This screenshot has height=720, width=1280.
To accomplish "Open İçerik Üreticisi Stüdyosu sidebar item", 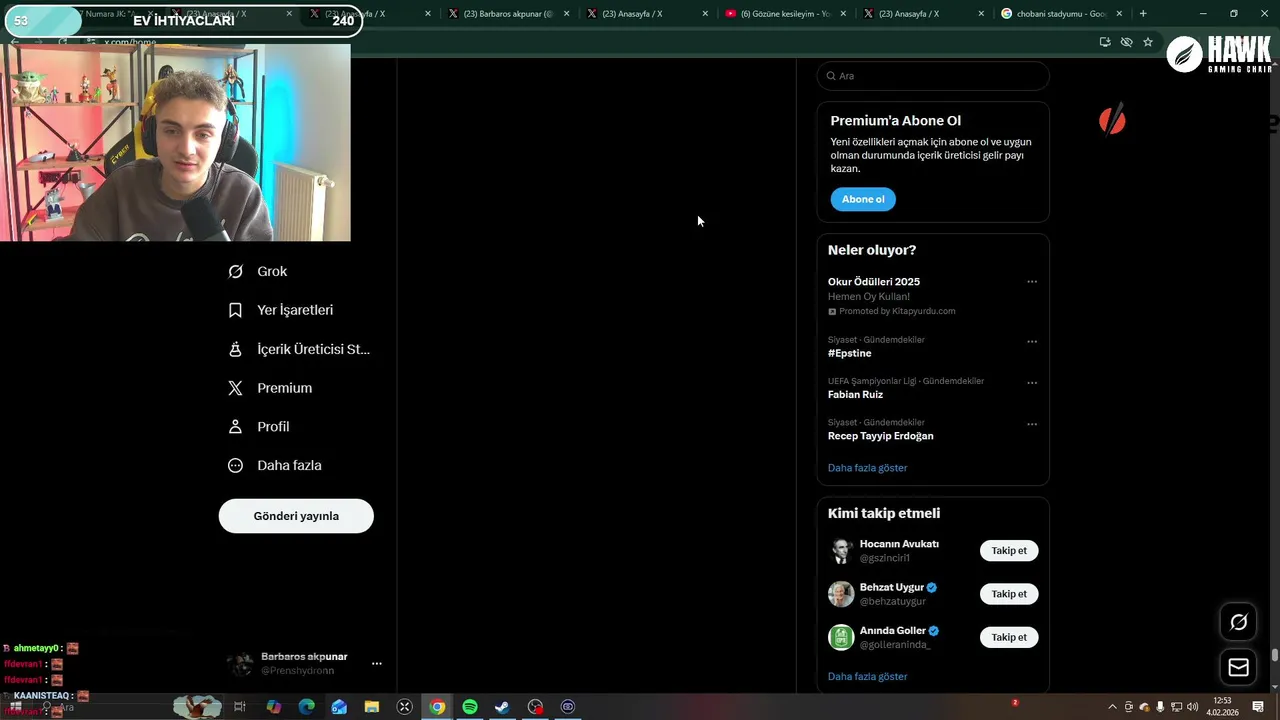I will pos(299,349).
